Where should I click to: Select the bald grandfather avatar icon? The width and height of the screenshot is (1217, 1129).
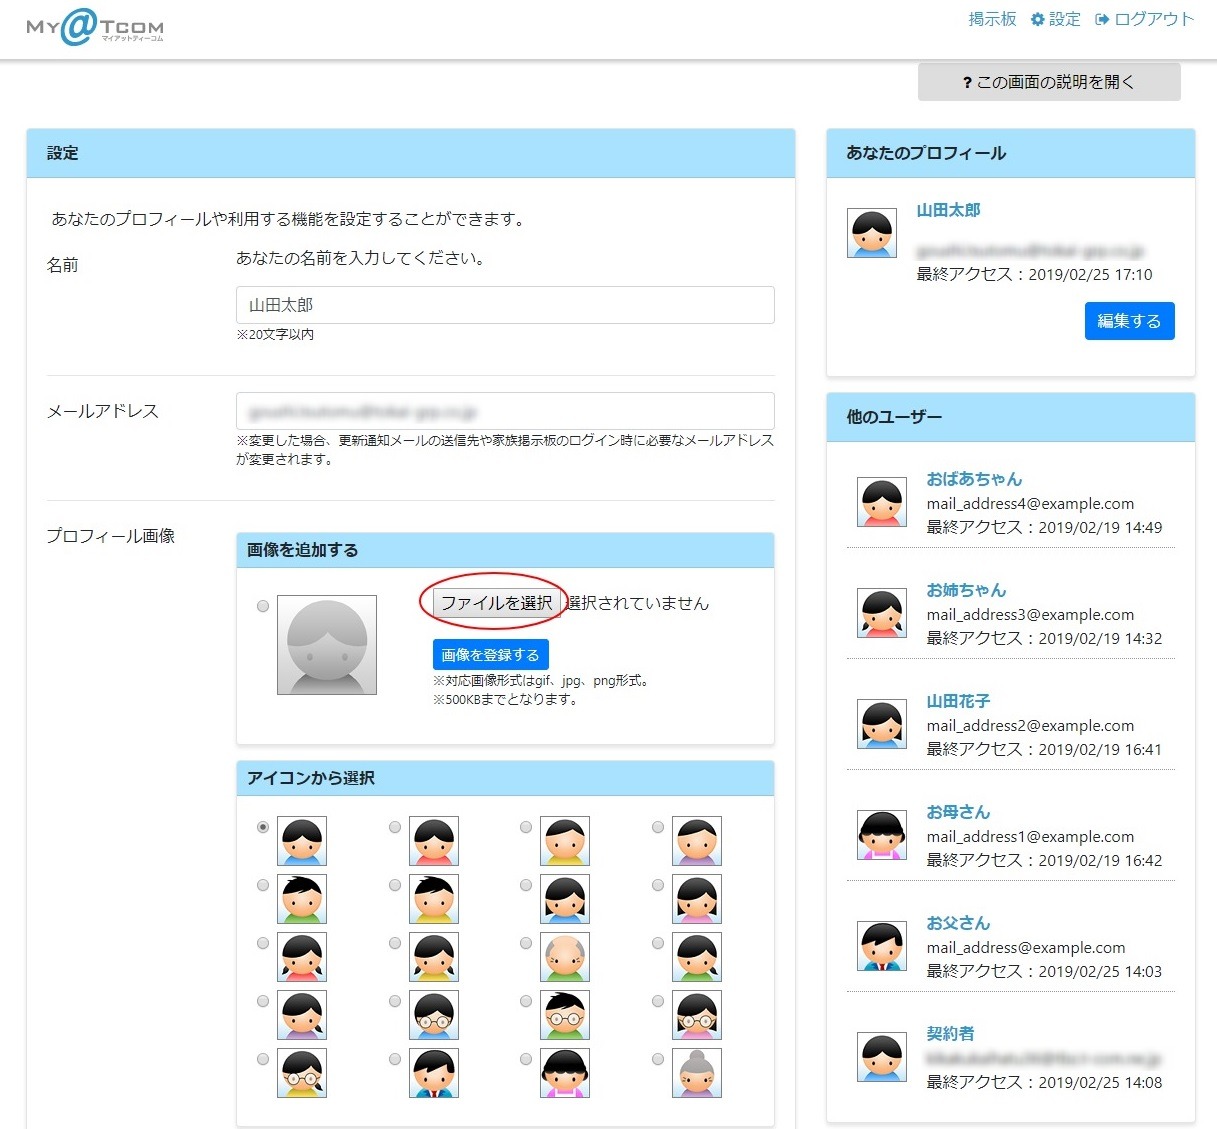coord(565,957)
